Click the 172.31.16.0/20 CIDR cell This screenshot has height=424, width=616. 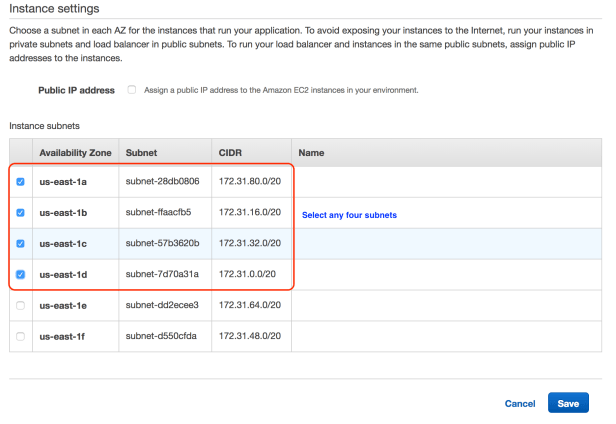tap(249, 213)
